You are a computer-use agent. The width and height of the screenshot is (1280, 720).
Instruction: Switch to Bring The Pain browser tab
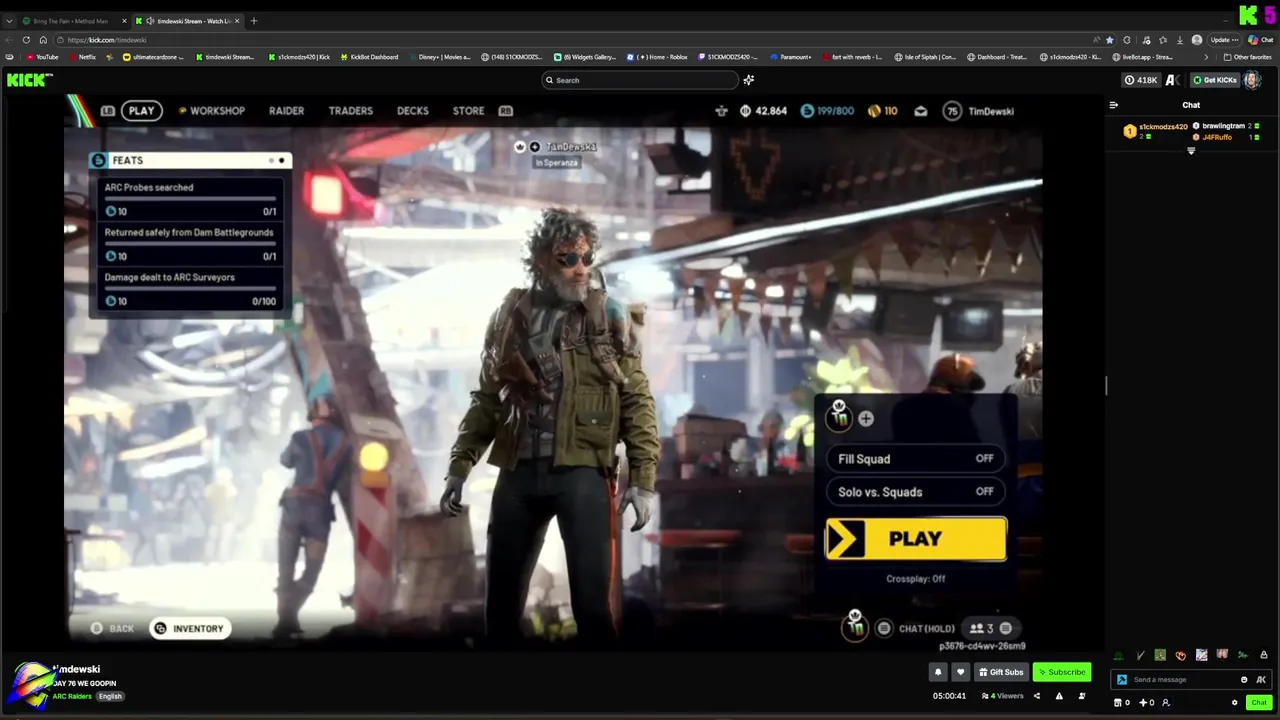[x=73, y=21]
